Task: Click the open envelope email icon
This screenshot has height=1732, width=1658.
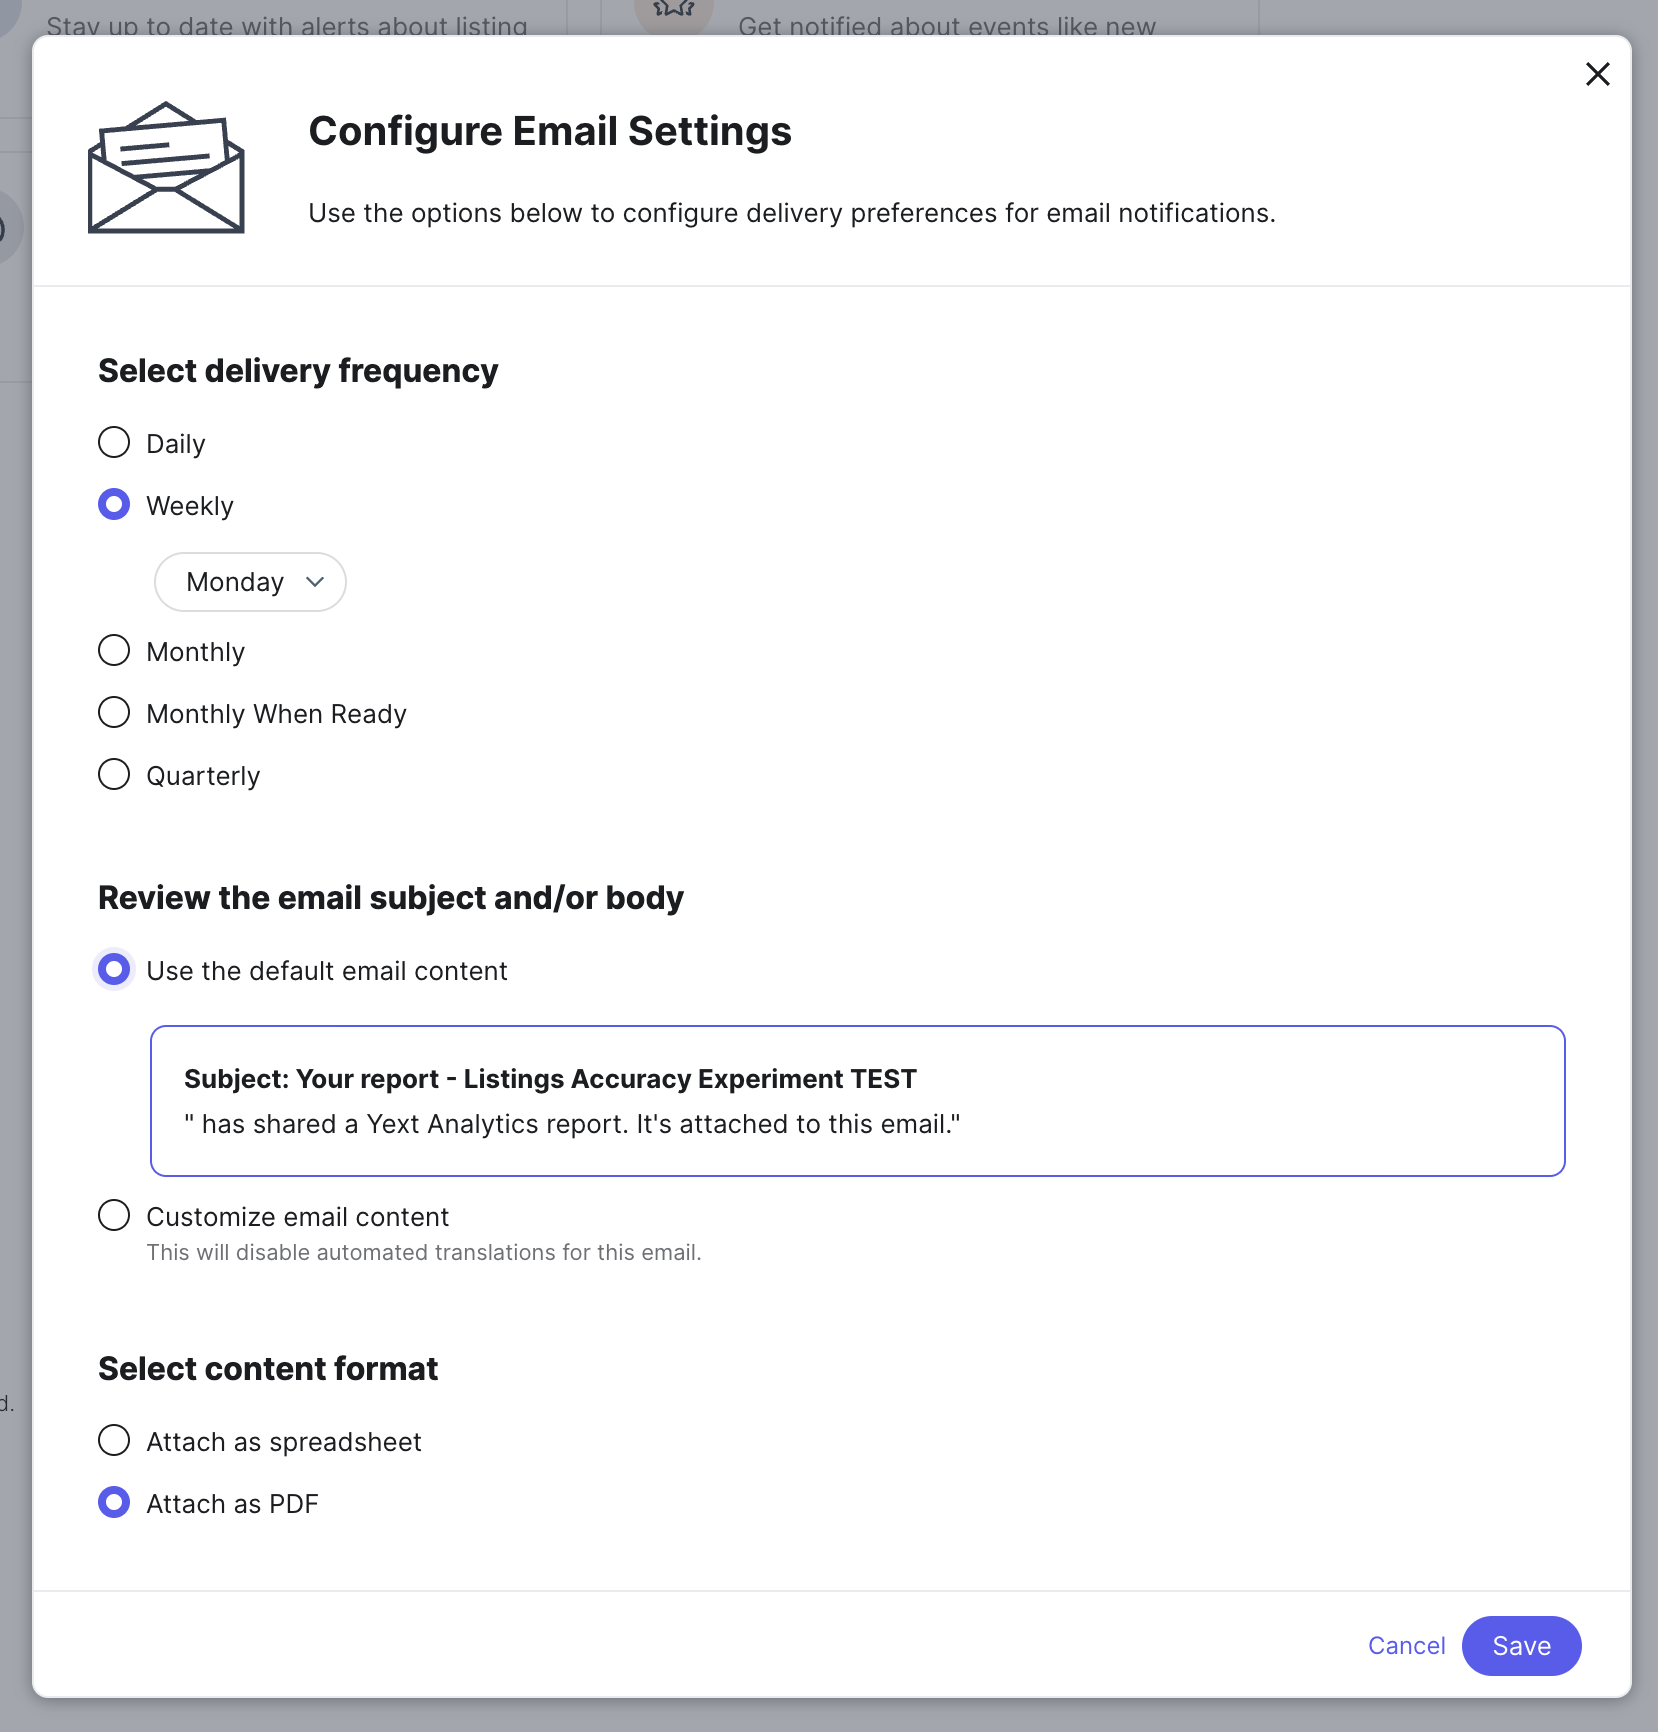Action: 165,168
